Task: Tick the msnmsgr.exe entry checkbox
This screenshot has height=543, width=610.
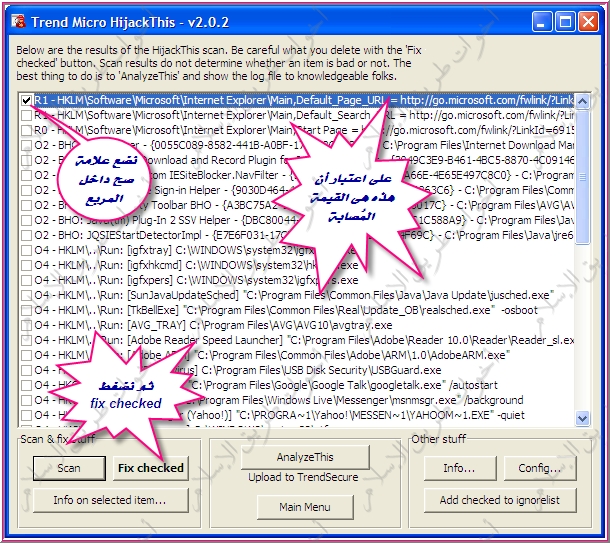Action: [x=26, y=400]
